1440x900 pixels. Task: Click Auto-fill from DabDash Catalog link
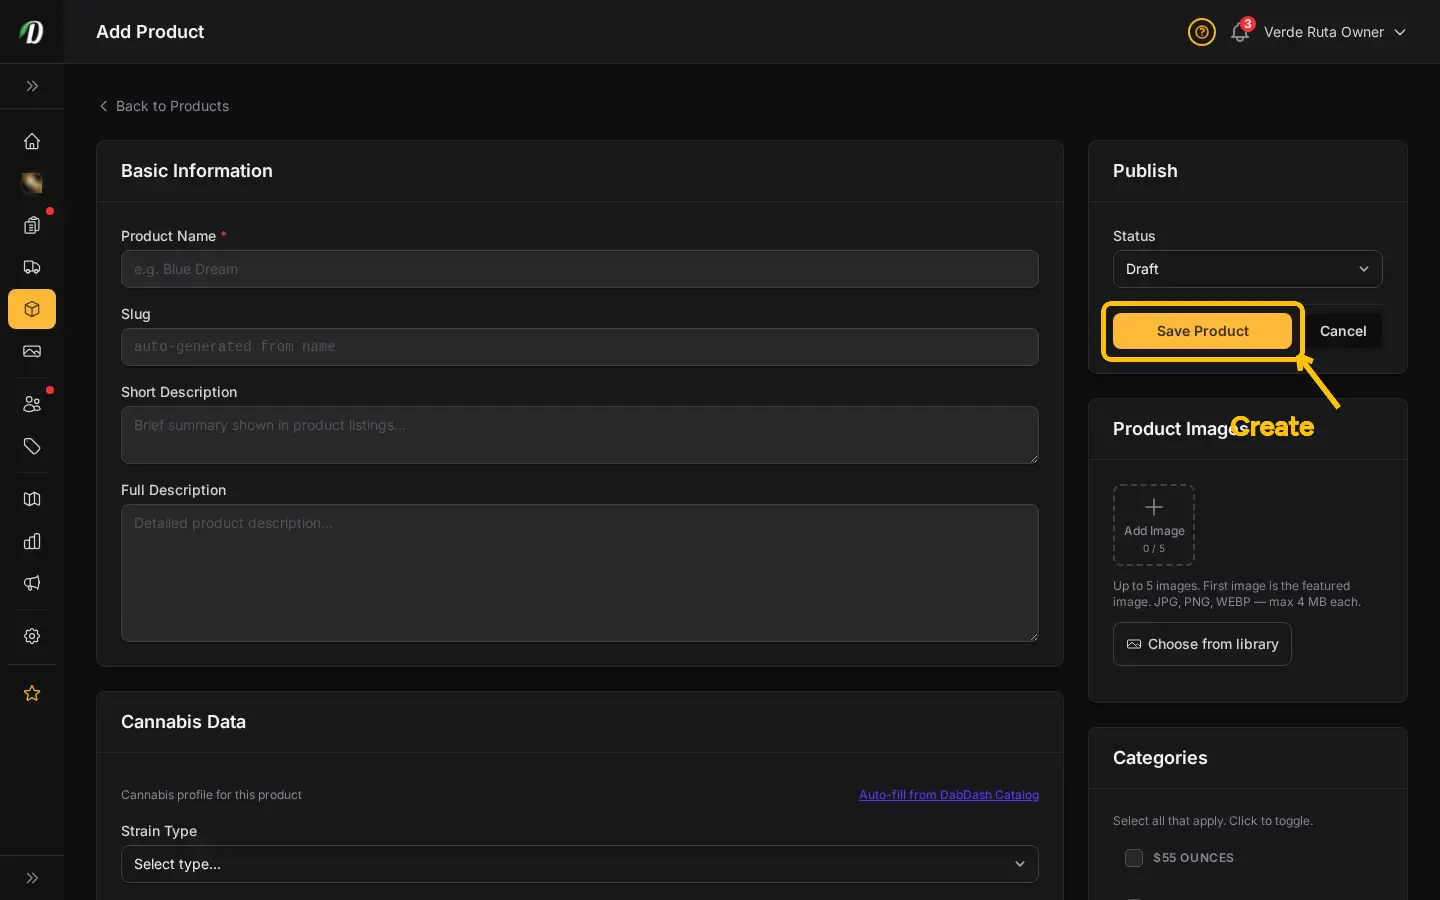pyautogui.click(x=949, y=795)
